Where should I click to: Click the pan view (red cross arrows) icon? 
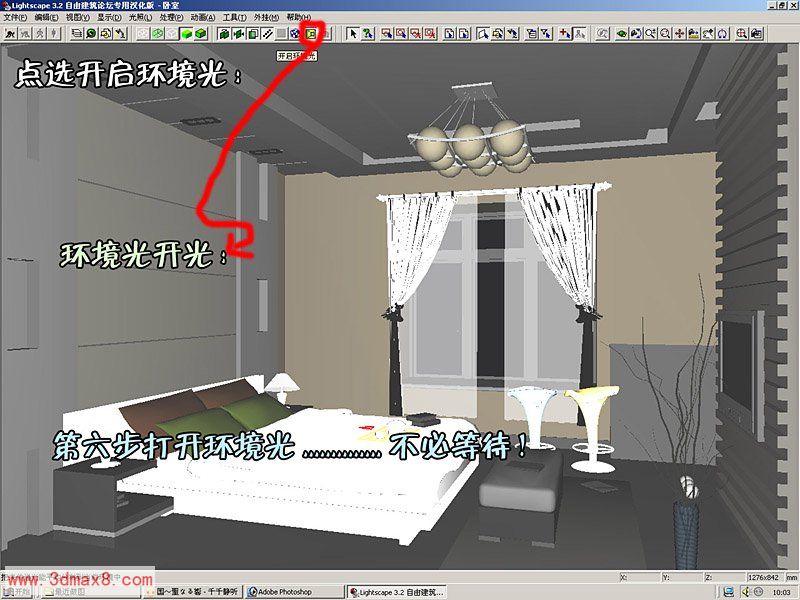coord(680,33)
